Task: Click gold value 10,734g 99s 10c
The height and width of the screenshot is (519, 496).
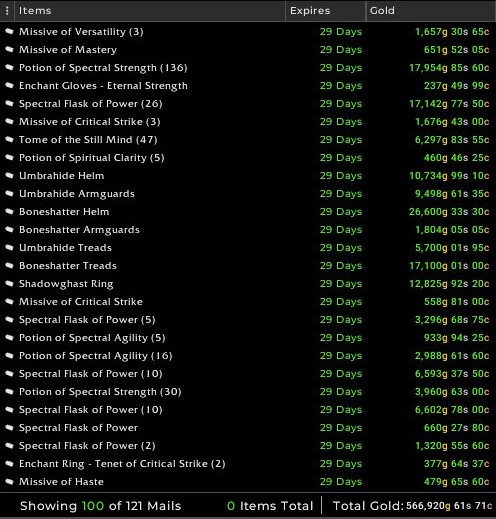Action: point(449,175)
